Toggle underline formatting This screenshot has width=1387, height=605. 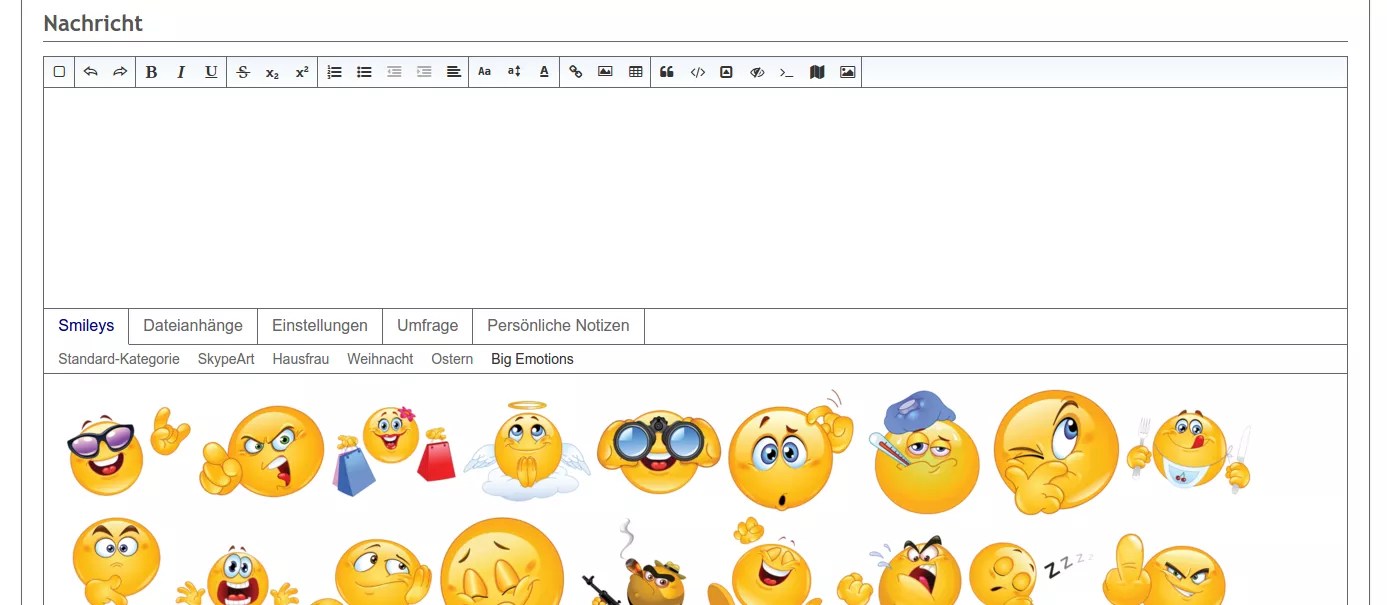tap(211, 72)
